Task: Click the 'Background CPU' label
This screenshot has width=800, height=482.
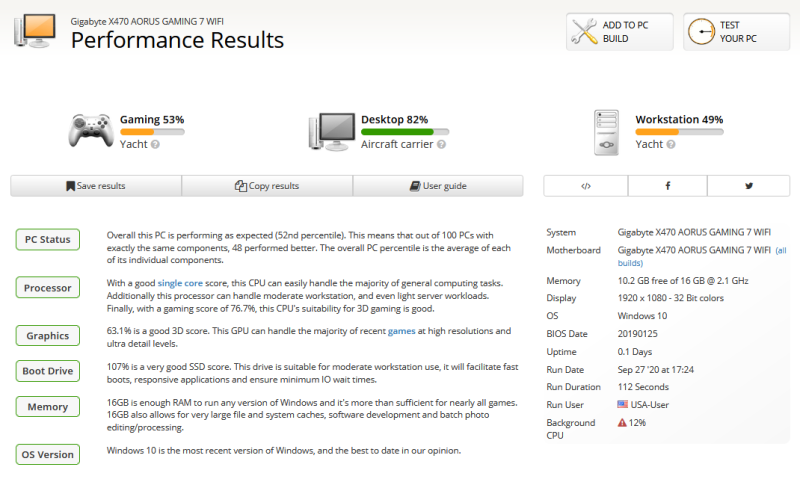Action: [x=570, y=429]
